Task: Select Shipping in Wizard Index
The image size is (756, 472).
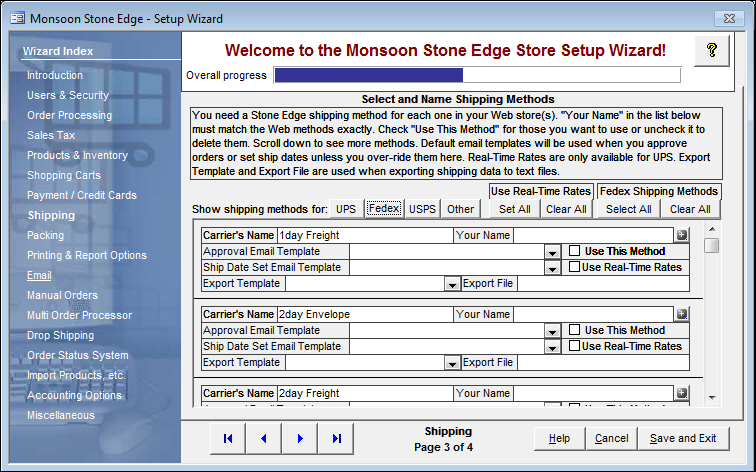Action: pos(51,215)
